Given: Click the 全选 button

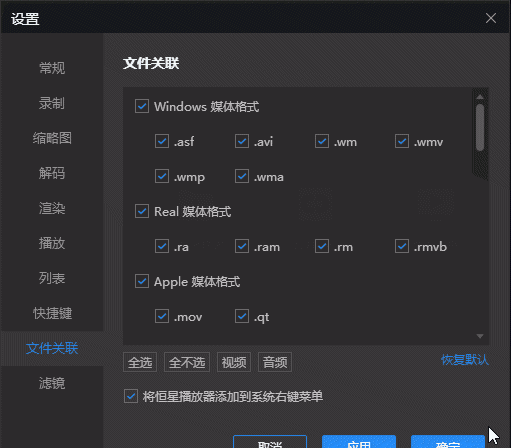Looking at the screenshot, I should pyautogui.click(x=140, y=362).
